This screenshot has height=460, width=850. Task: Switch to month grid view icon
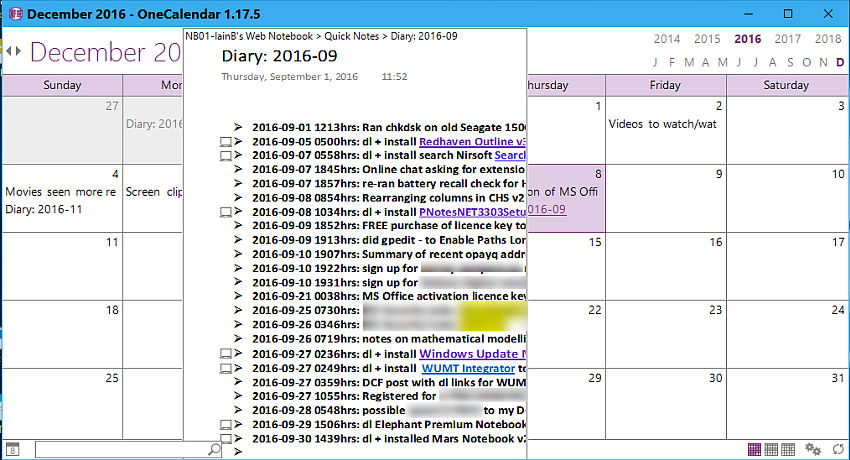(x=755, y=450)
